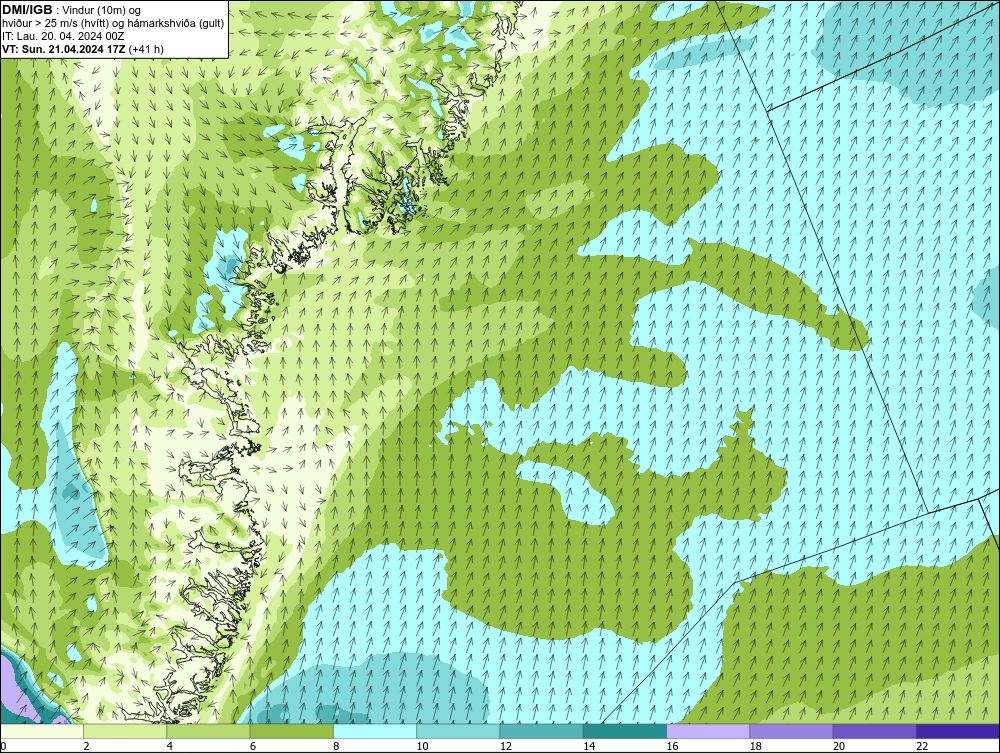
Task: Click the legend scale value '14'
Action: click(x=588, y=746)
